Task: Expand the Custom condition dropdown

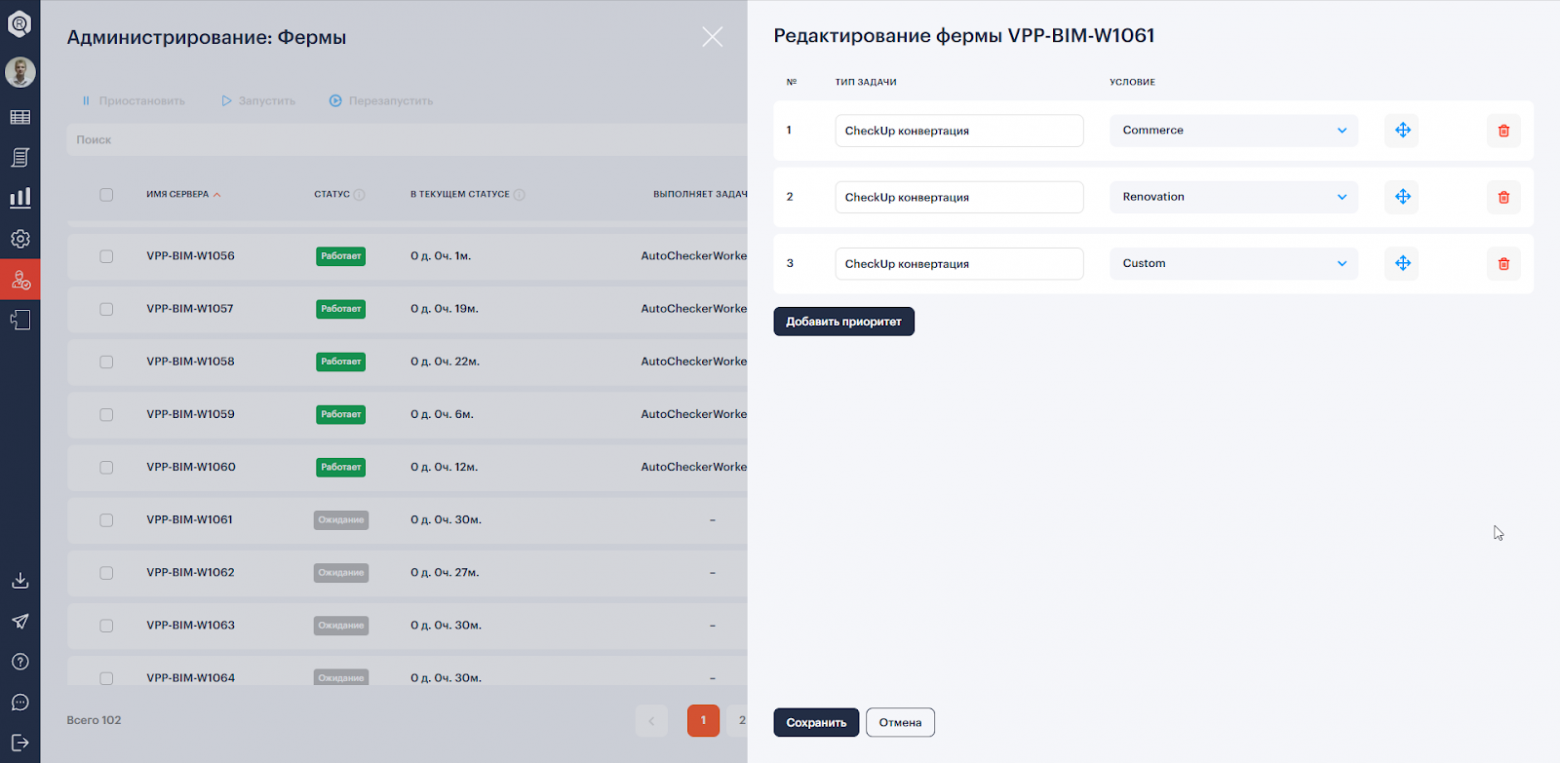Action: pos(1233,264)
